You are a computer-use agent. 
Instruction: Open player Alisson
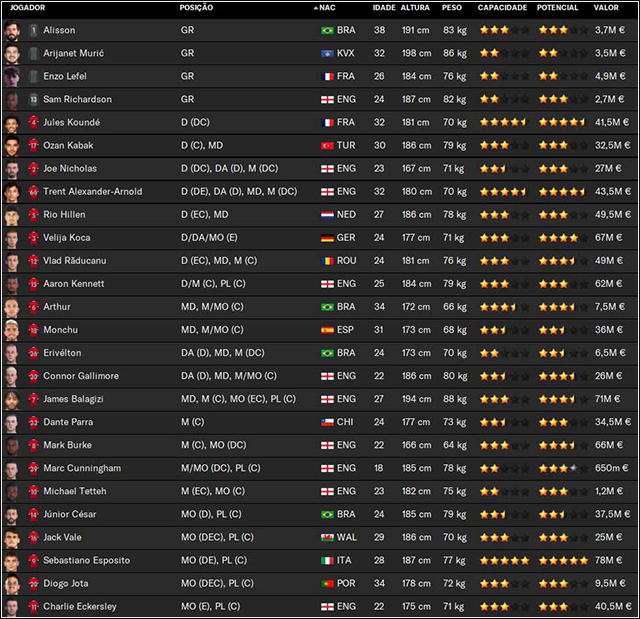[59, 30]
